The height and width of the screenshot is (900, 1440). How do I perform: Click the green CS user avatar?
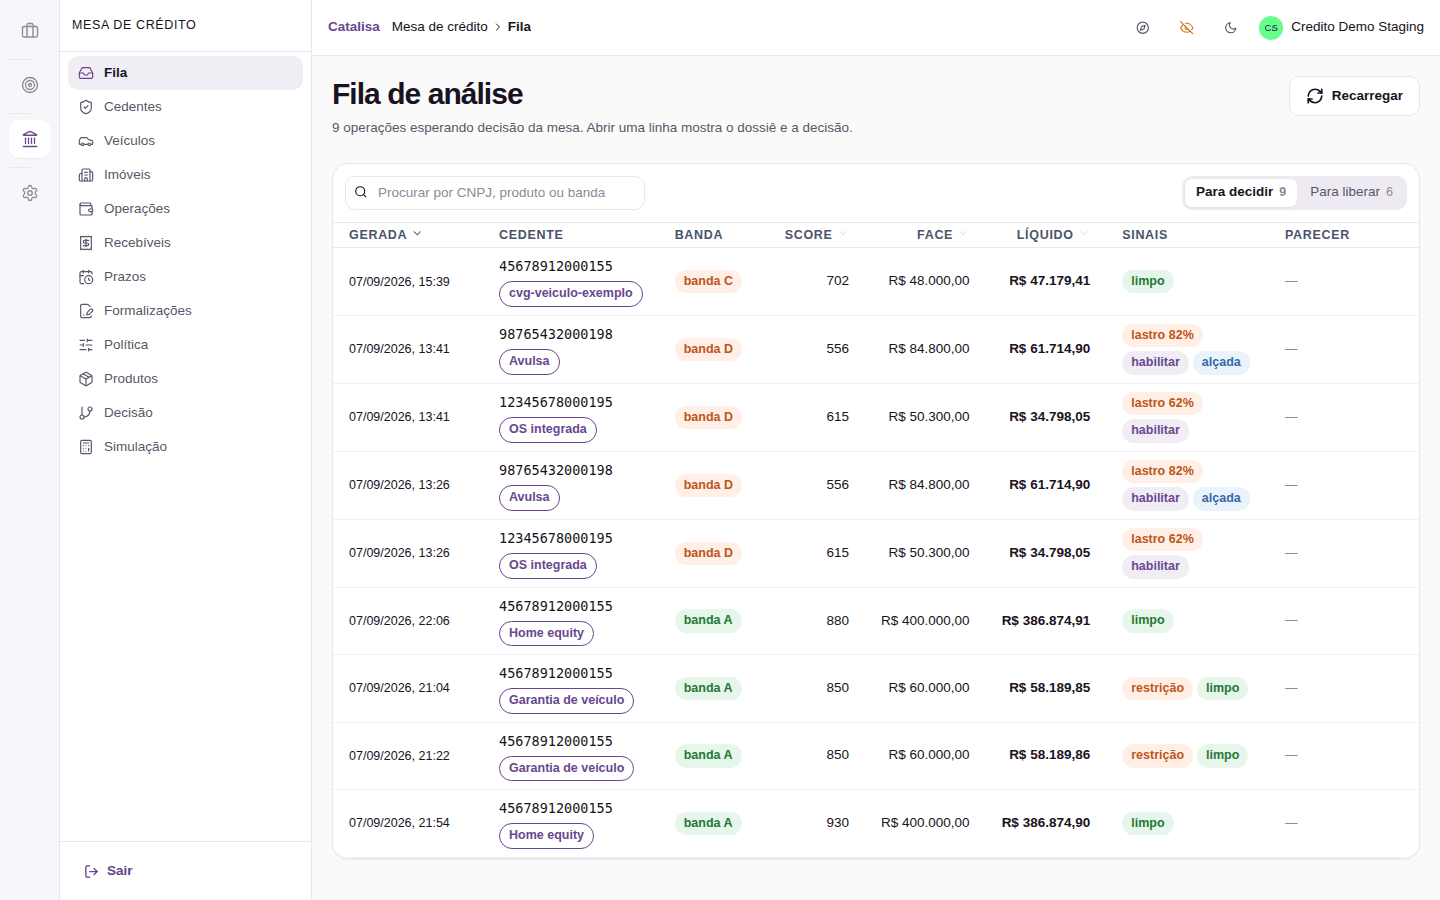[x=1271, y=28]
